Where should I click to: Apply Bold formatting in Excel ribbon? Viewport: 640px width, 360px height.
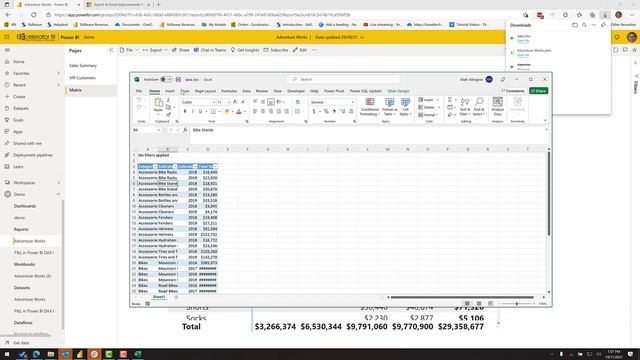(185, 111)
